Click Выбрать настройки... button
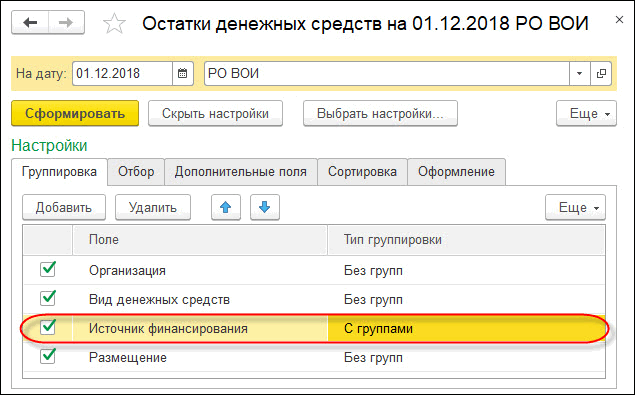Screen dimensions: 635x395 click(x=380, y=113)
